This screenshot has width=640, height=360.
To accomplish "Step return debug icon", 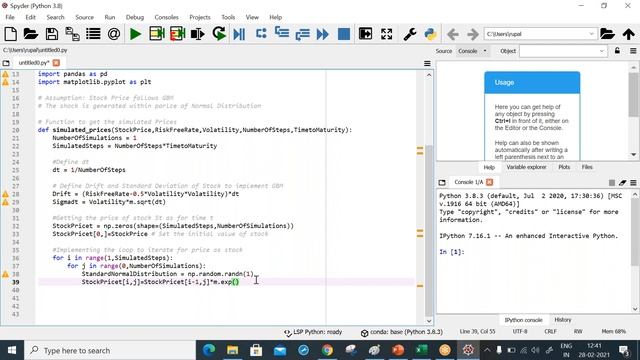I will (302, 34).
